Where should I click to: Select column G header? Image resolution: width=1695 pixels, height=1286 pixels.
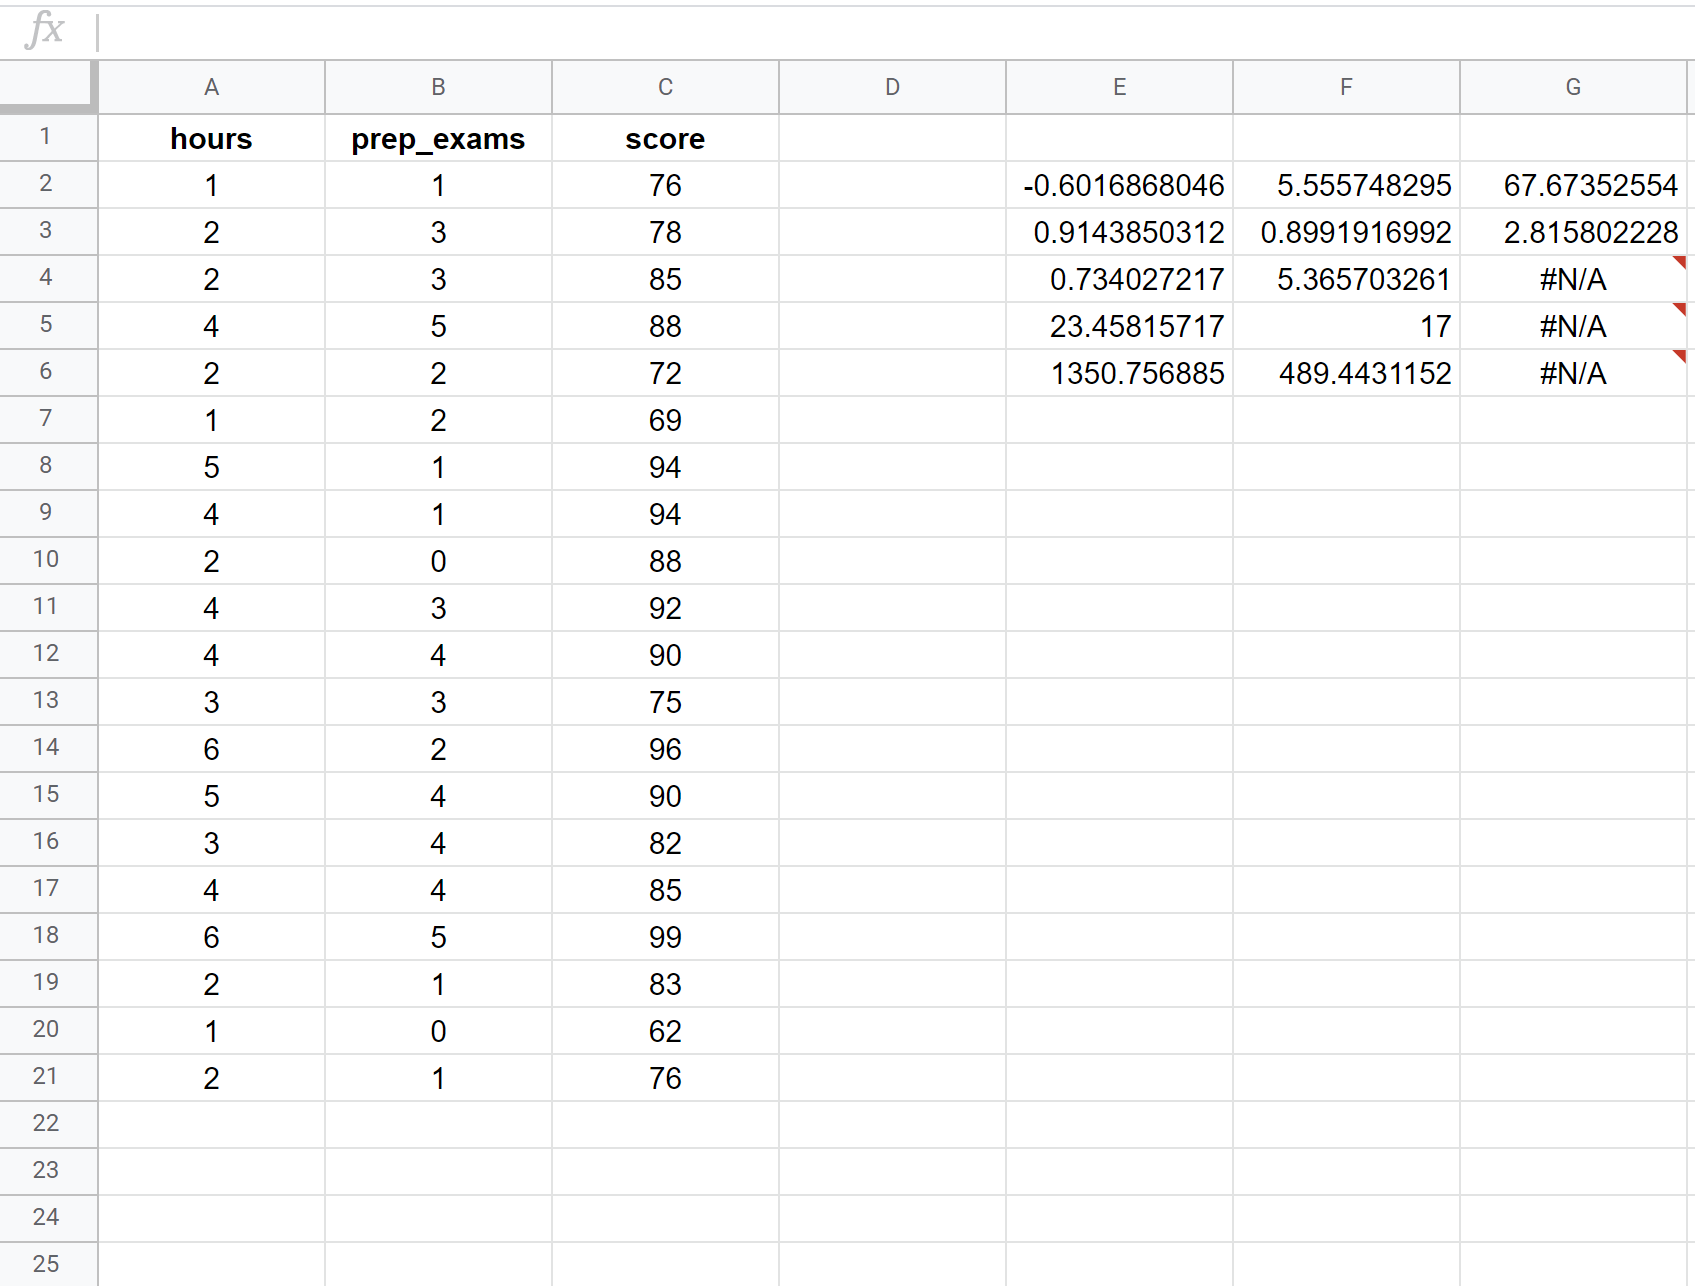click(x=1573, y=87)
